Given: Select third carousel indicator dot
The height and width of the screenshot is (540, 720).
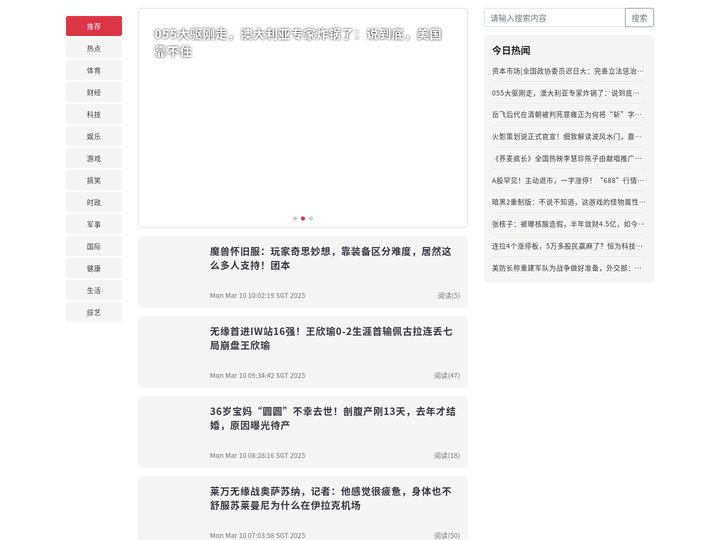Looking at the screenshot, I should 311,219.
